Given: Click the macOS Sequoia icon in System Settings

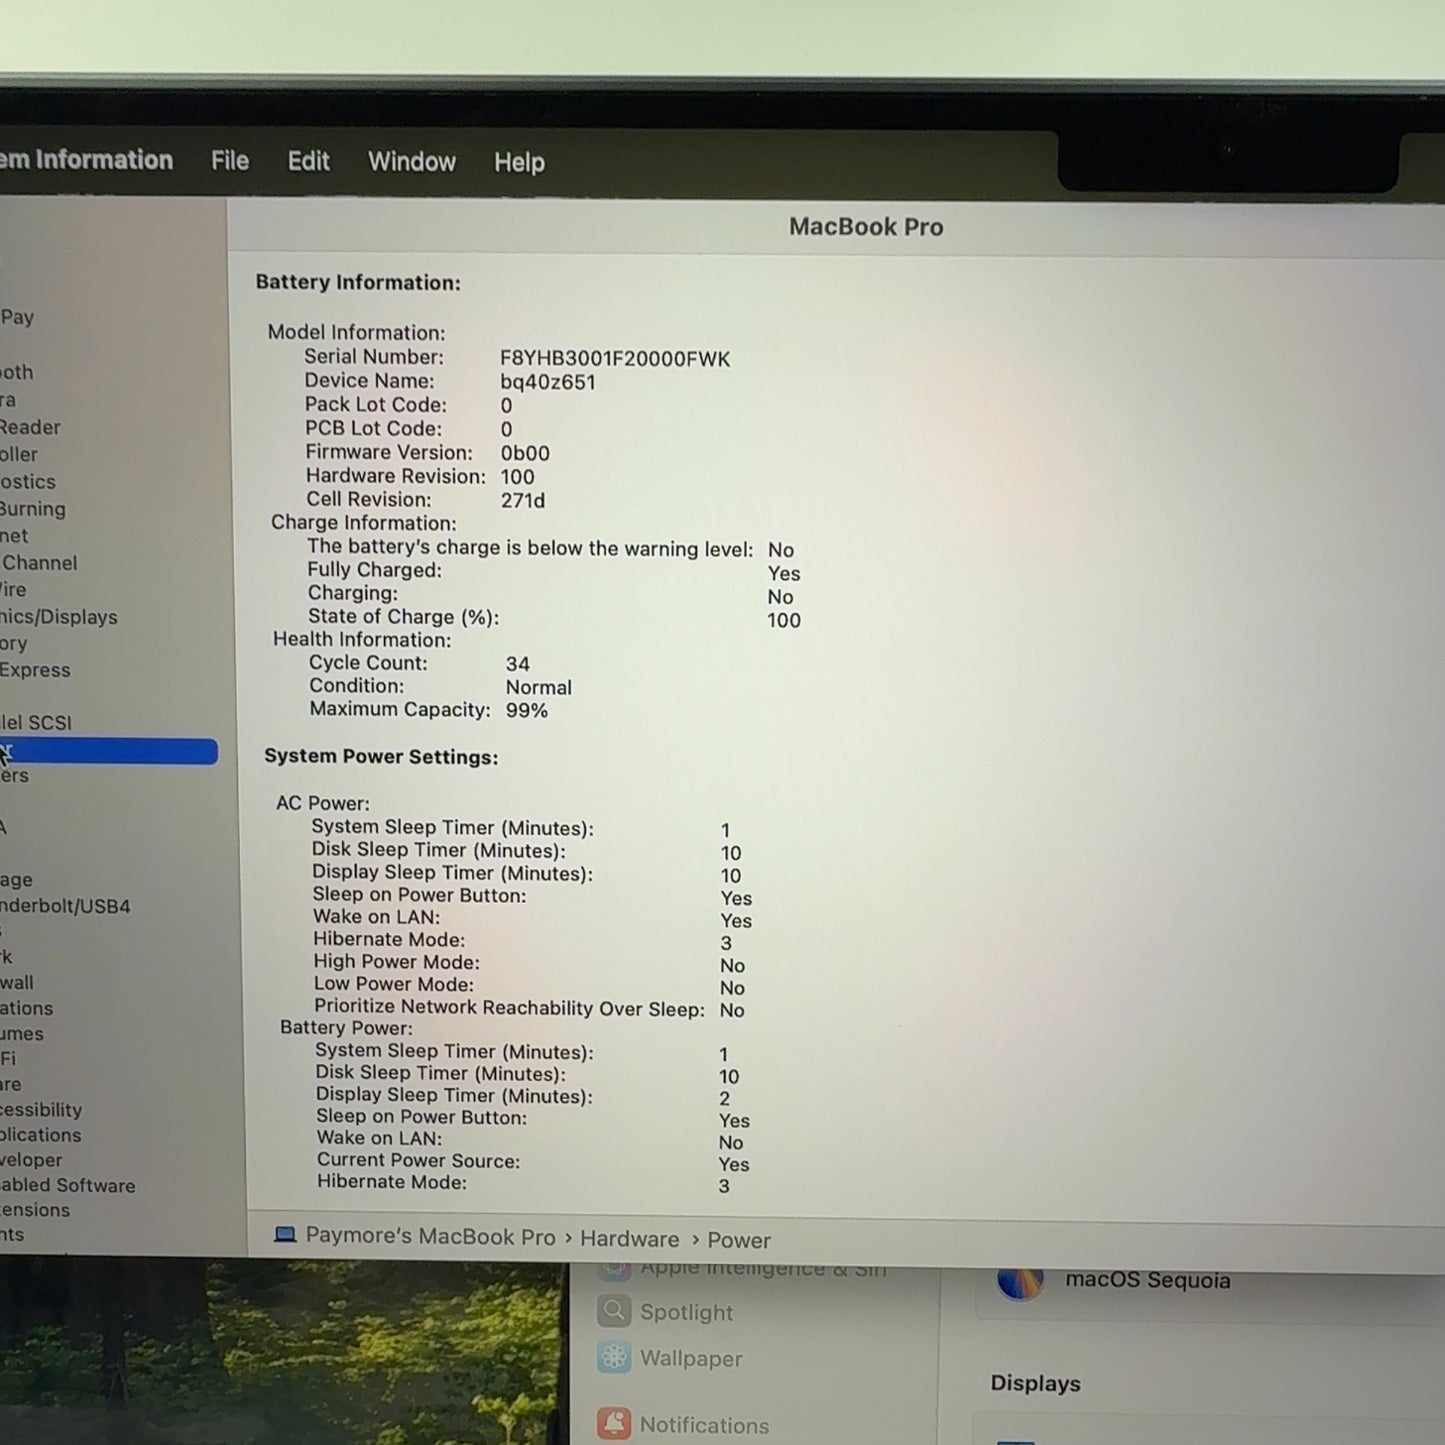Looking at the screenshot, I should point(1020,1281).
